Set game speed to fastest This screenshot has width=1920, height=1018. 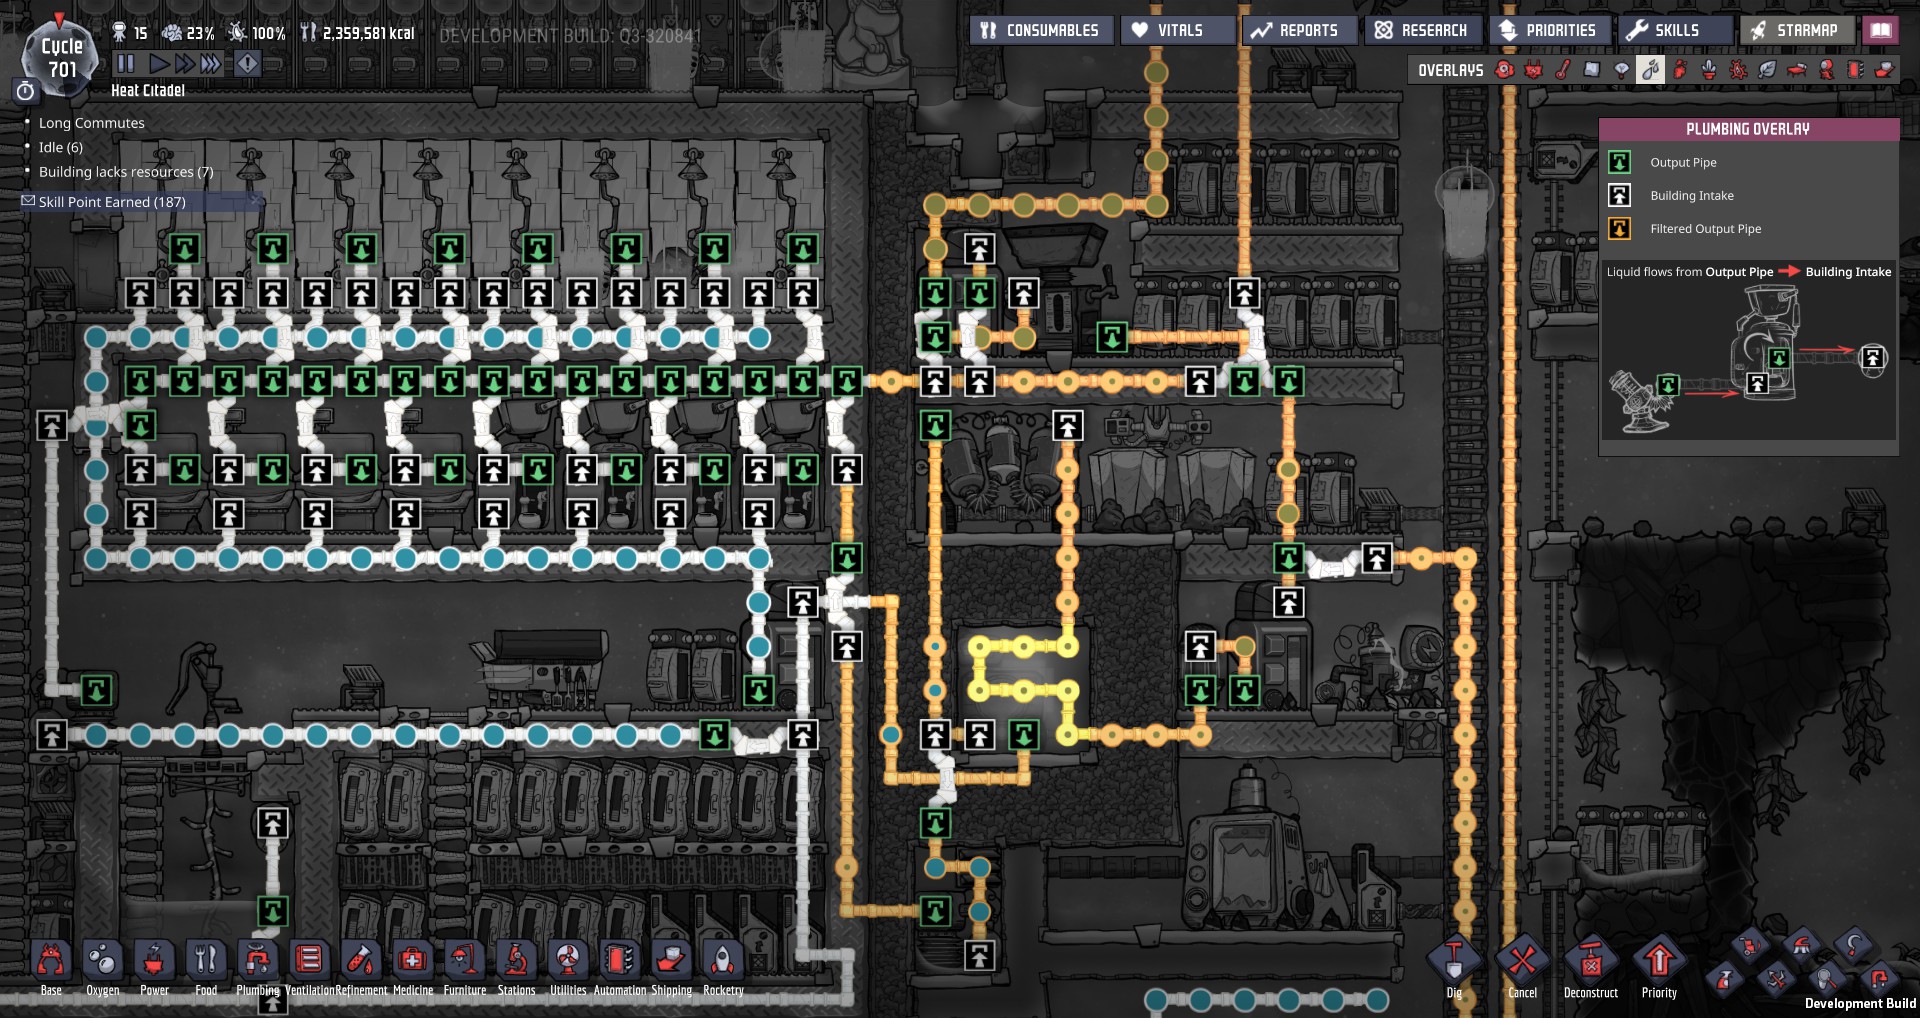210,64
